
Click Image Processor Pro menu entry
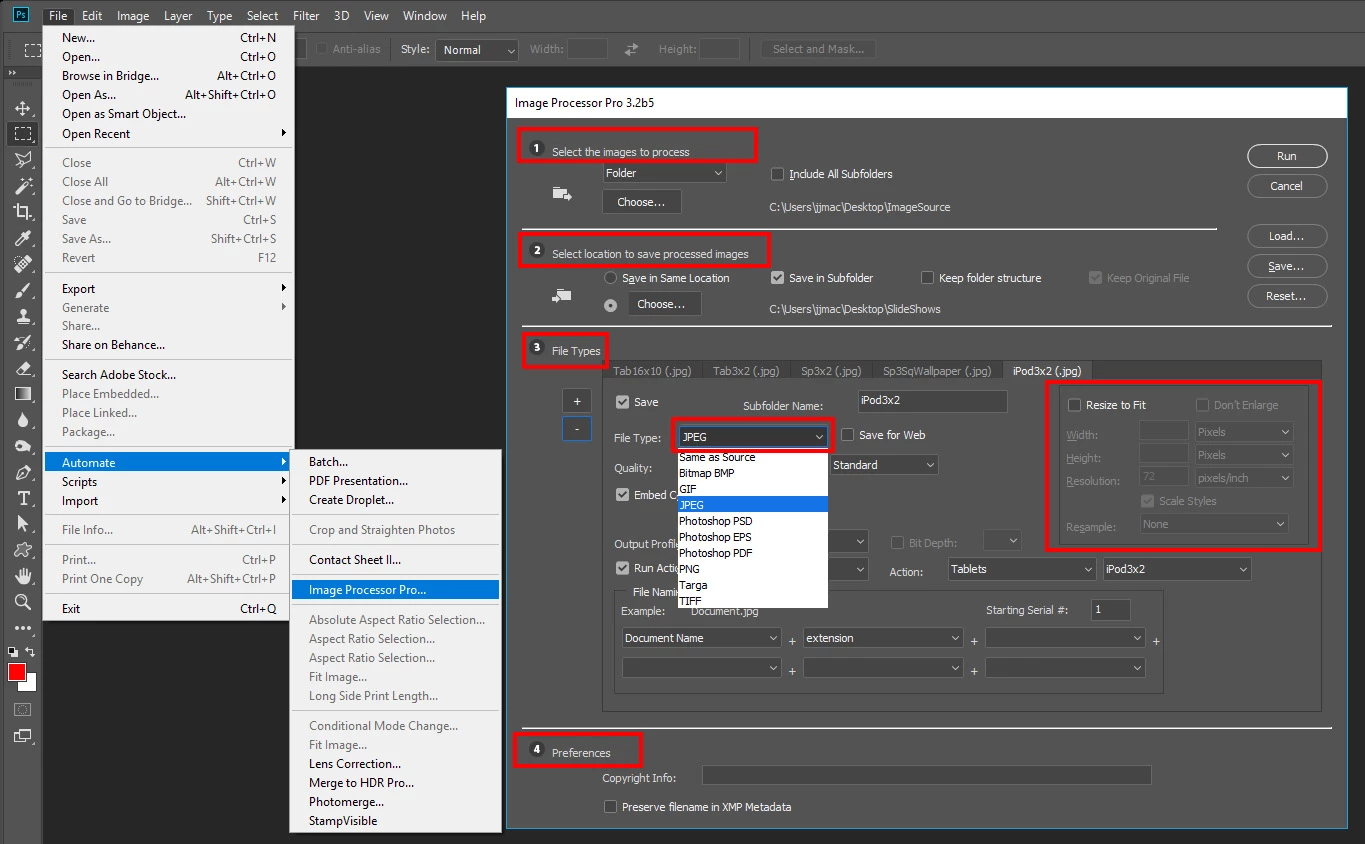pyautogui.click(x=395, y=590)
